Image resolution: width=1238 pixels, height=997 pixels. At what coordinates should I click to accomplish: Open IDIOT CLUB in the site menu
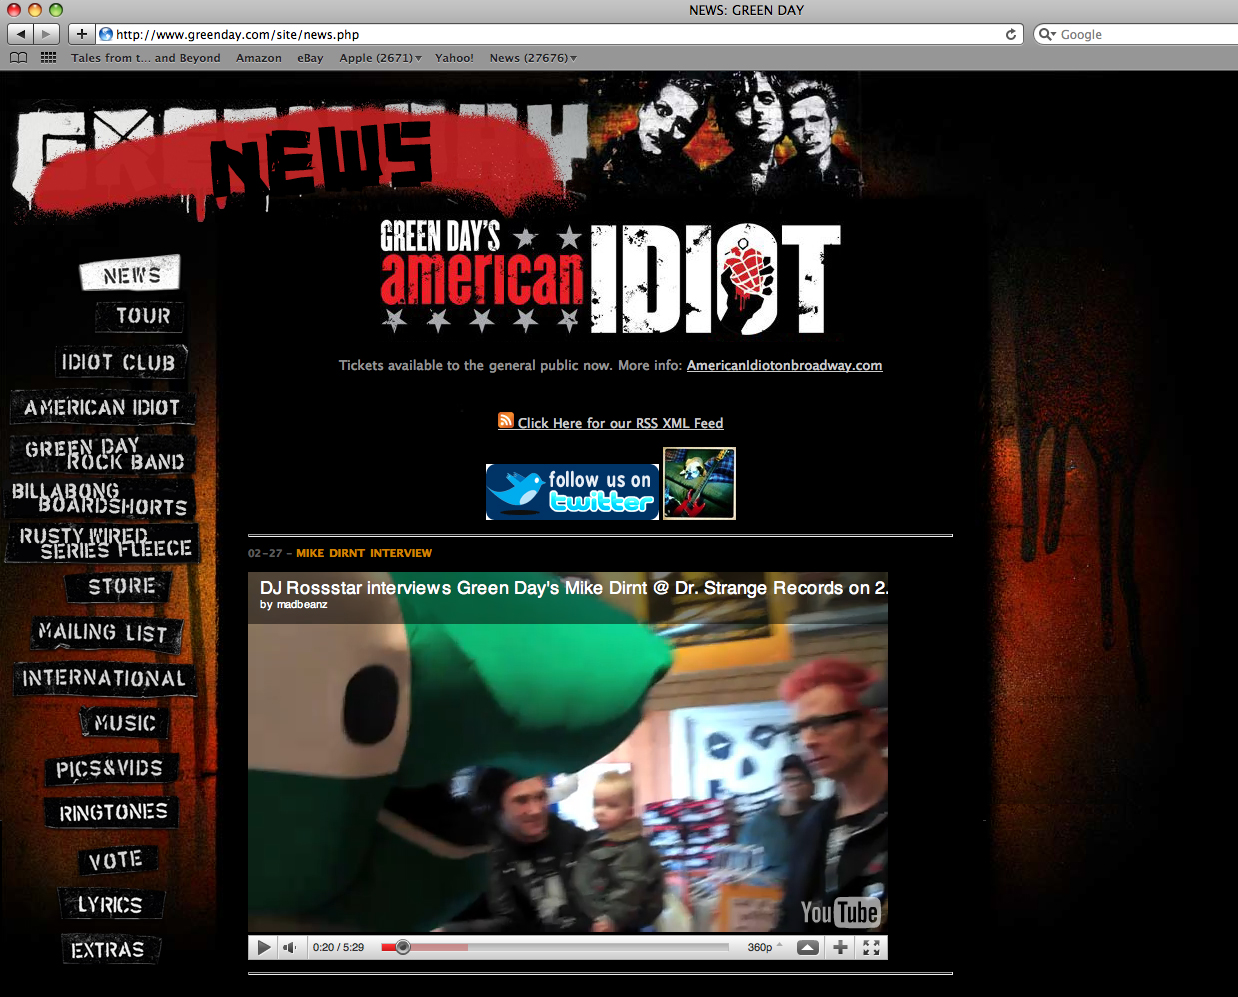coord(120,362)
